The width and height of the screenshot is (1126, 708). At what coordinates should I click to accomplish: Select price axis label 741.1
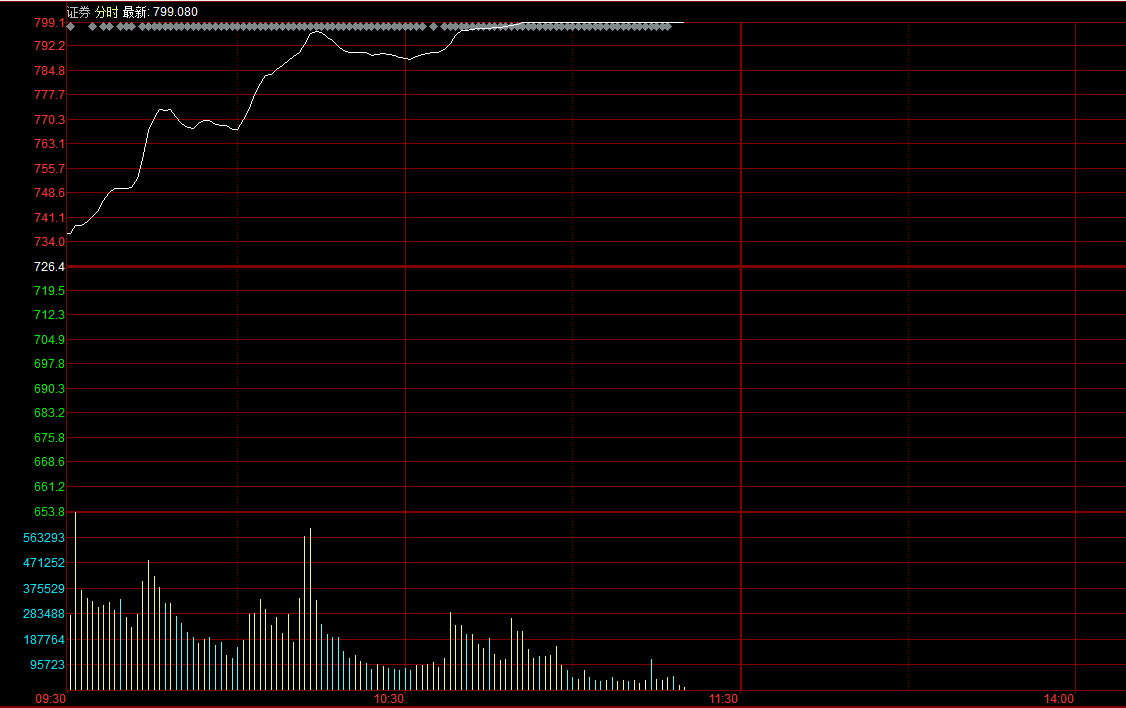click(x=50, y=218)
